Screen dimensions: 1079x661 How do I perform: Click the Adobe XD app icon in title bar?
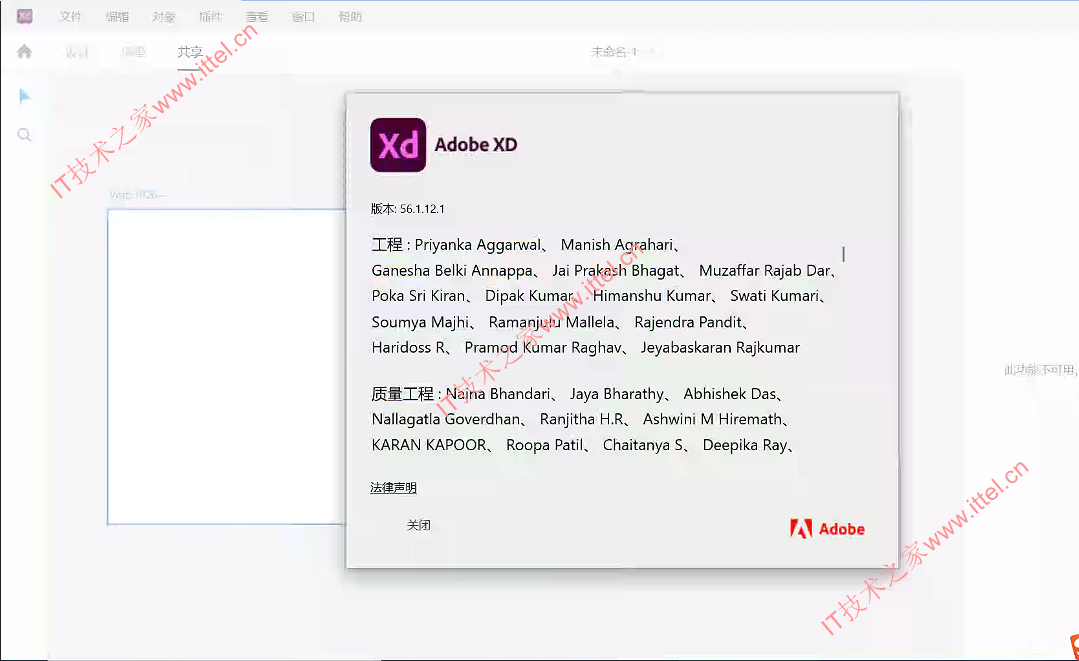point(25,16)
